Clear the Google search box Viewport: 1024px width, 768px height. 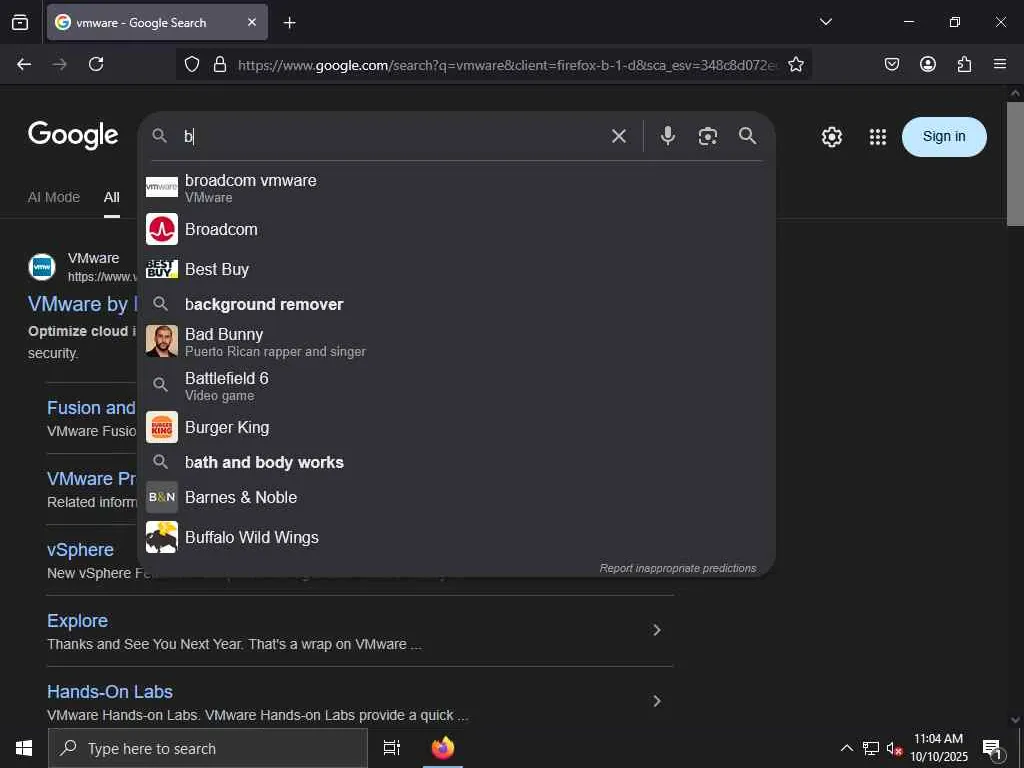[x=618, y=136]
